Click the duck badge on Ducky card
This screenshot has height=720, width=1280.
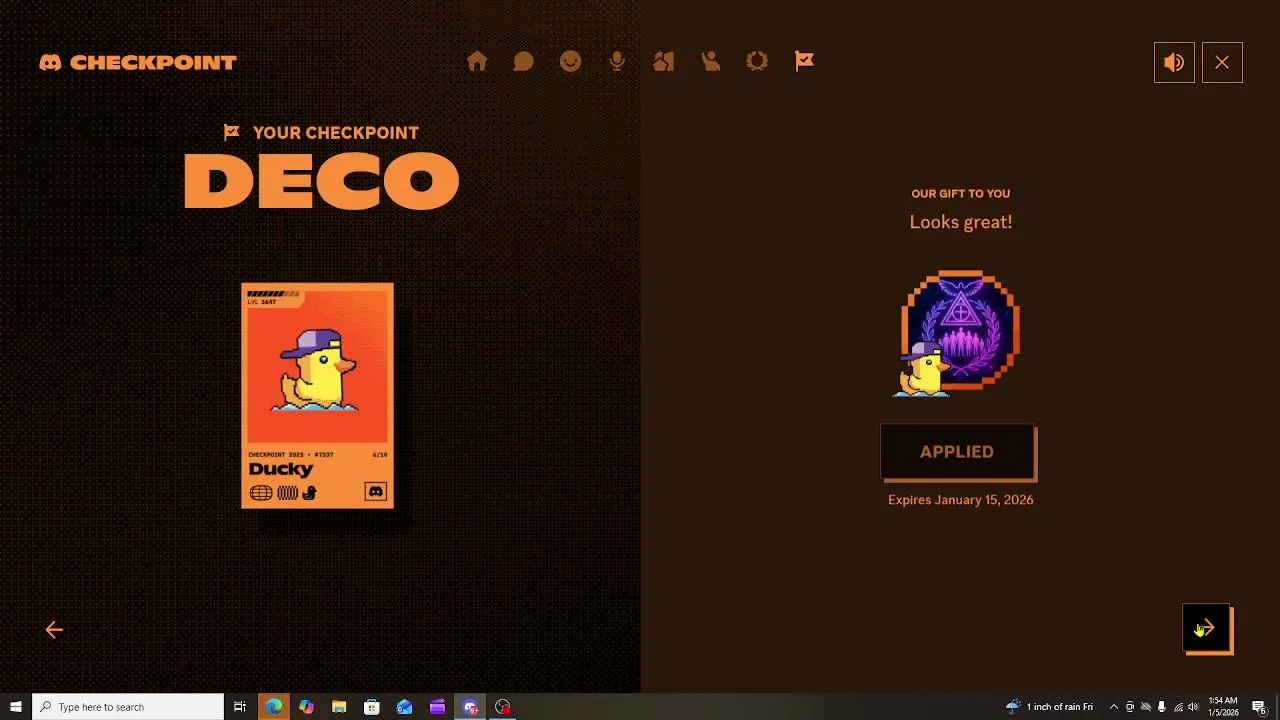[x=309, y=492]
